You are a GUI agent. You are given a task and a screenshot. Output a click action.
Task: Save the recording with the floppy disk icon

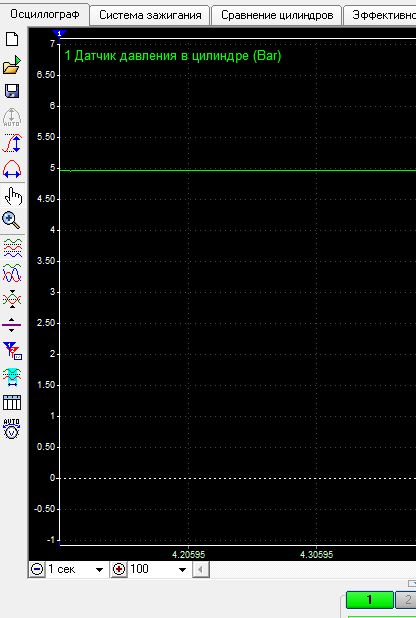(12, 91)
